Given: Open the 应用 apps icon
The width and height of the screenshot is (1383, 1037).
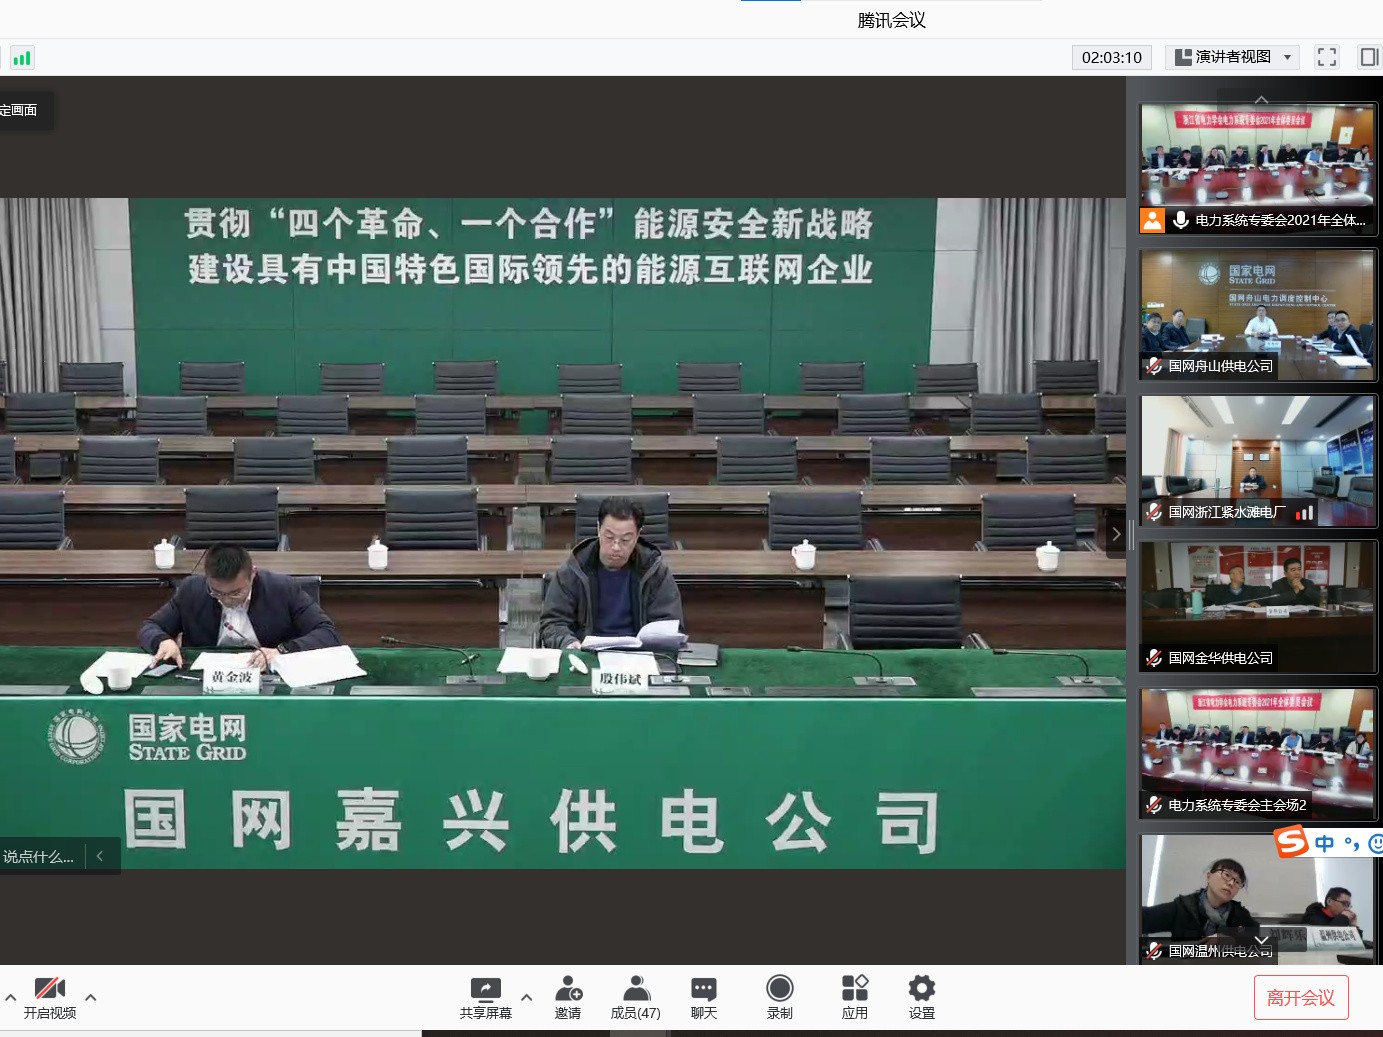Looking at the screenshot, I should pos(855,998).
